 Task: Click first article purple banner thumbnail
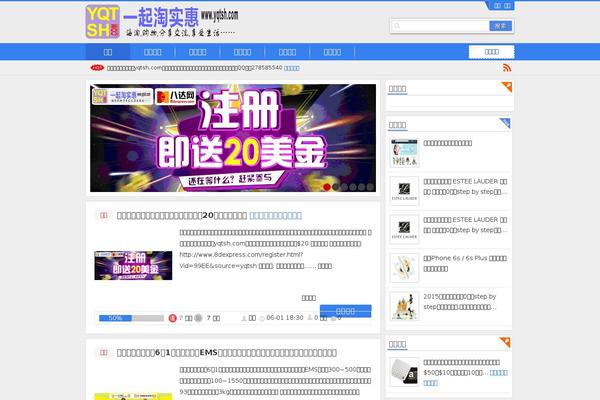133,265
